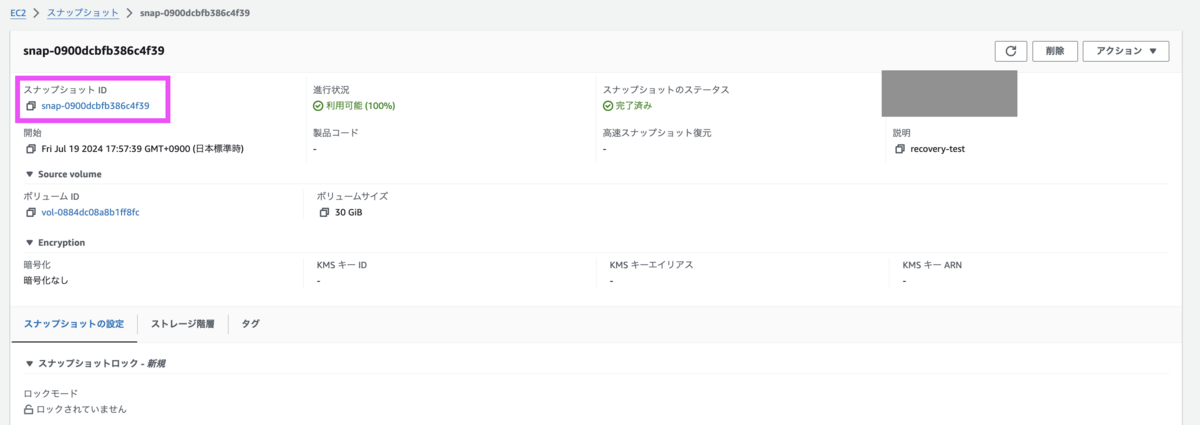Click the refresh button
This screenshot has height=425, width=1200.
pos(1010,51)
